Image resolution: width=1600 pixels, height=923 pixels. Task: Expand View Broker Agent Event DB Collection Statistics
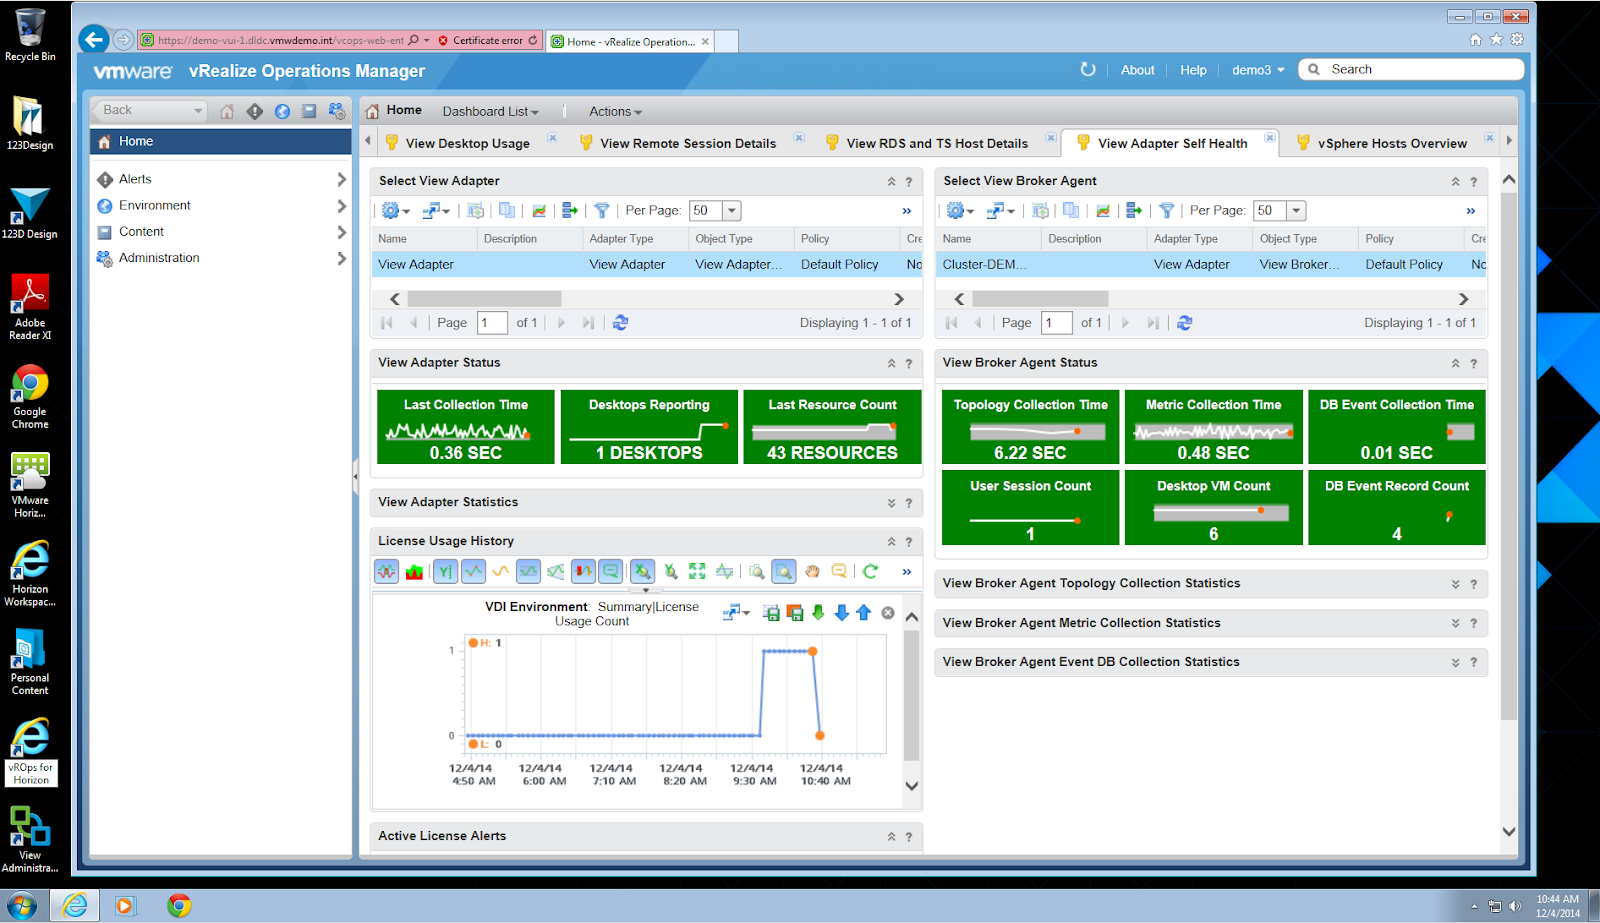[x=1455, y=662]
